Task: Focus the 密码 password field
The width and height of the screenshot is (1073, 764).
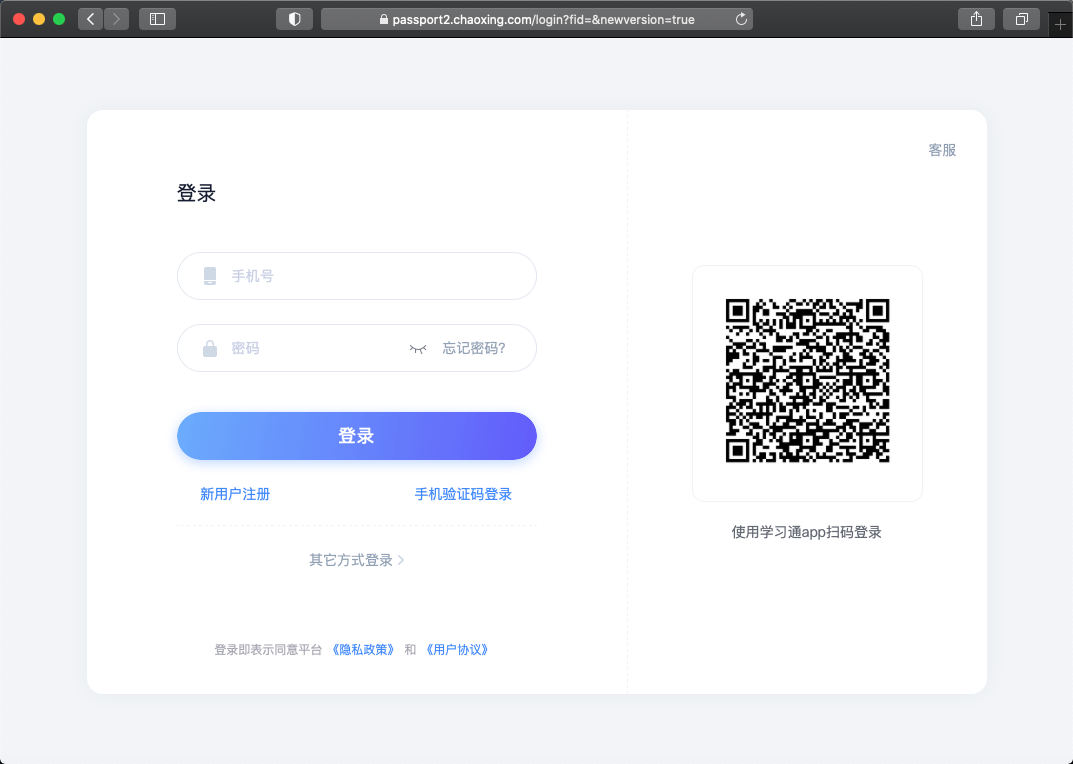Action: [x=357, y=348]
